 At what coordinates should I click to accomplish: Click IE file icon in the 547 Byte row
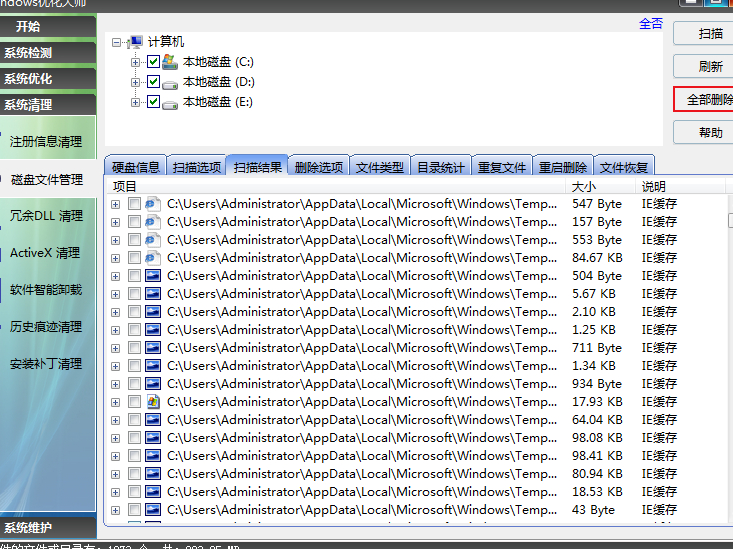click(152, 204)
